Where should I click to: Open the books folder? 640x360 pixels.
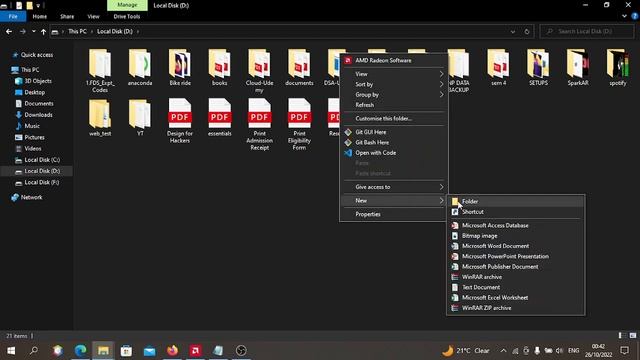(x=220, y=68)
